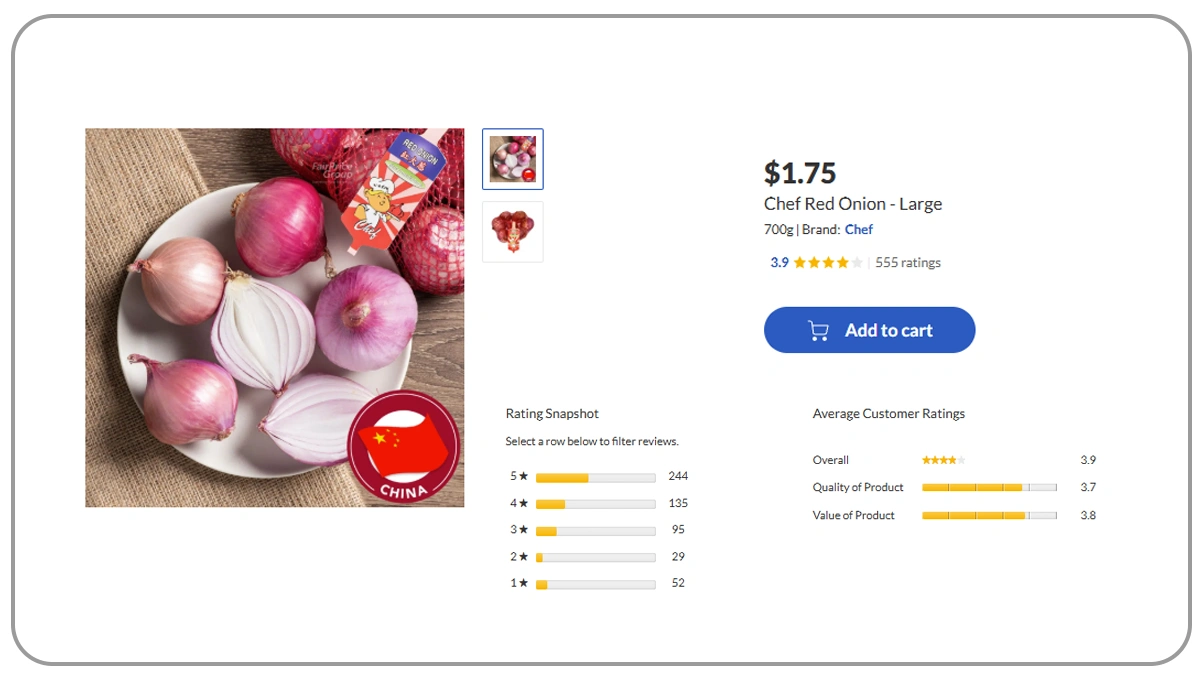Click the China flag badge
Screen dimensions: 1202x684
tap(403, 446)
